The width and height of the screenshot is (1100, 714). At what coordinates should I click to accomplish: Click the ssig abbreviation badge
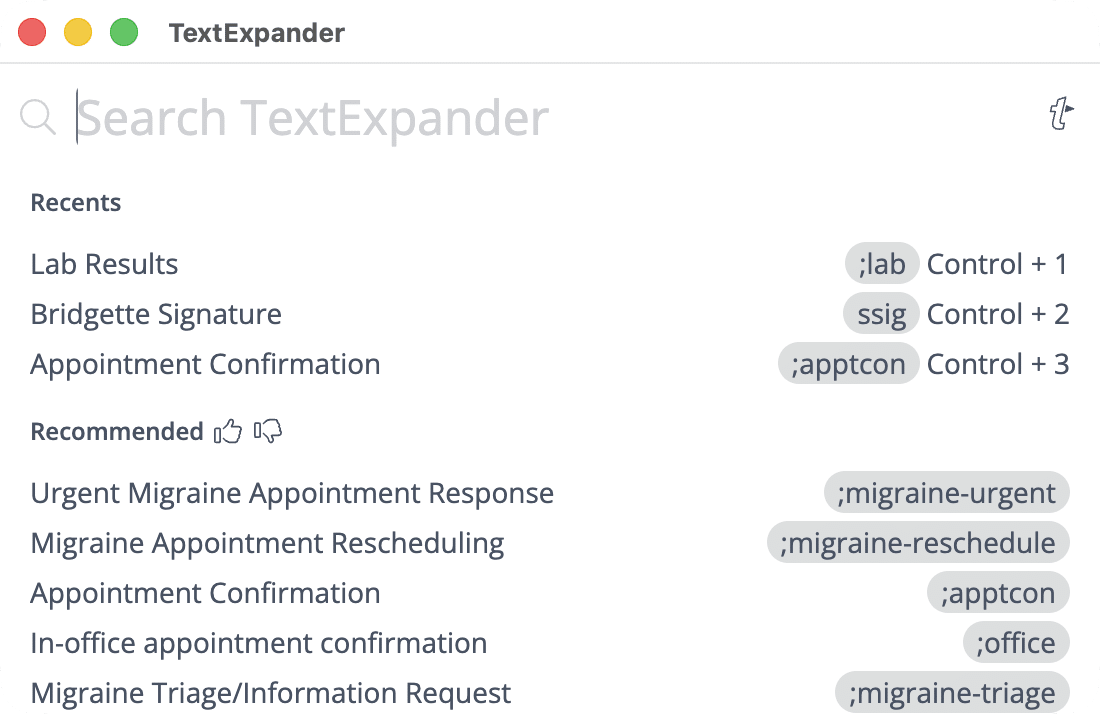[881, 315]
